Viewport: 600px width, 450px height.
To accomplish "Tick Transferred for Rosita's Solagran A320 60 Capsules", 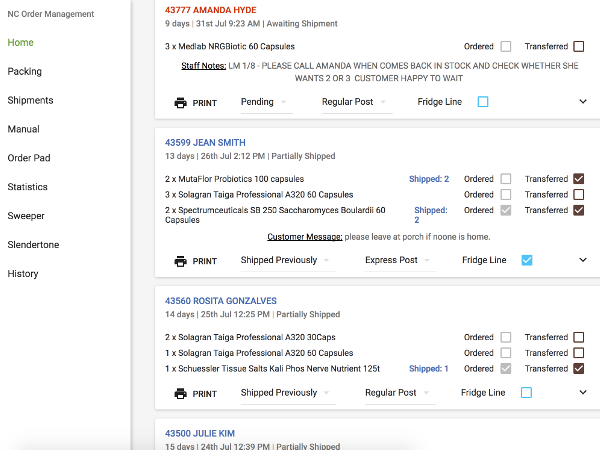I will 579,353.
